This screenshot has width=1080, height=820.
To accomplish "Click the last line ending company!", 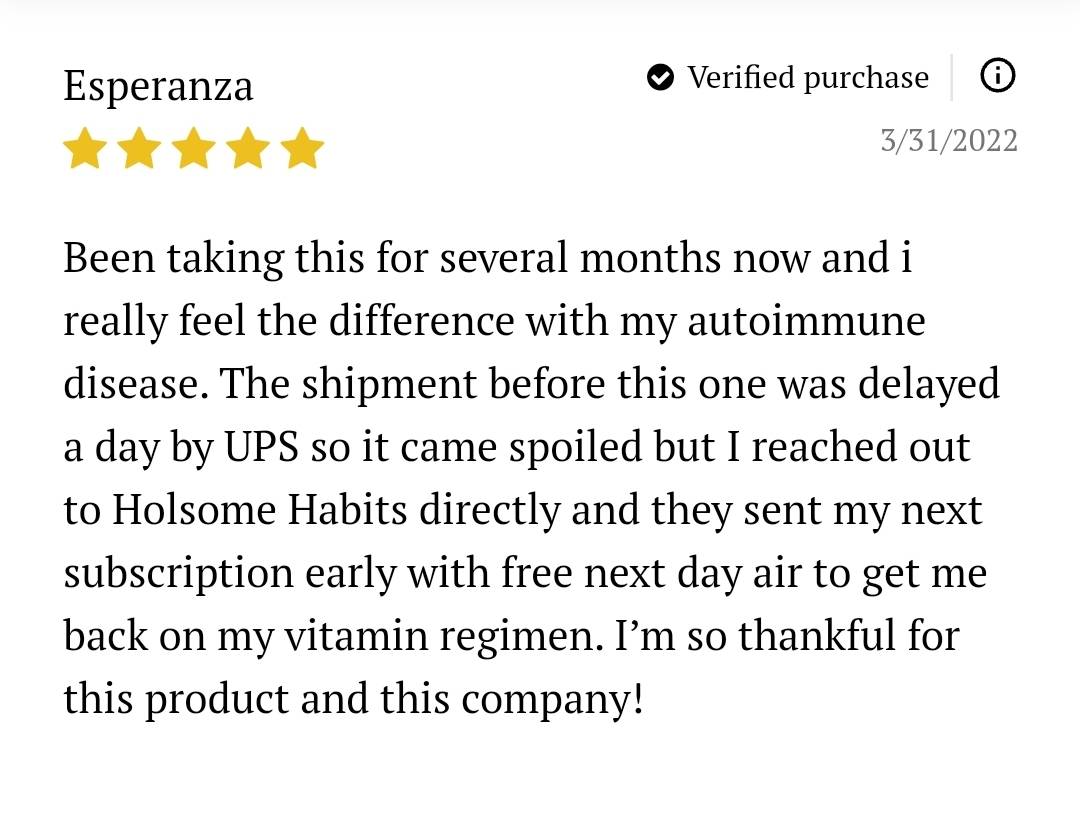I will (x=354, y=700).
